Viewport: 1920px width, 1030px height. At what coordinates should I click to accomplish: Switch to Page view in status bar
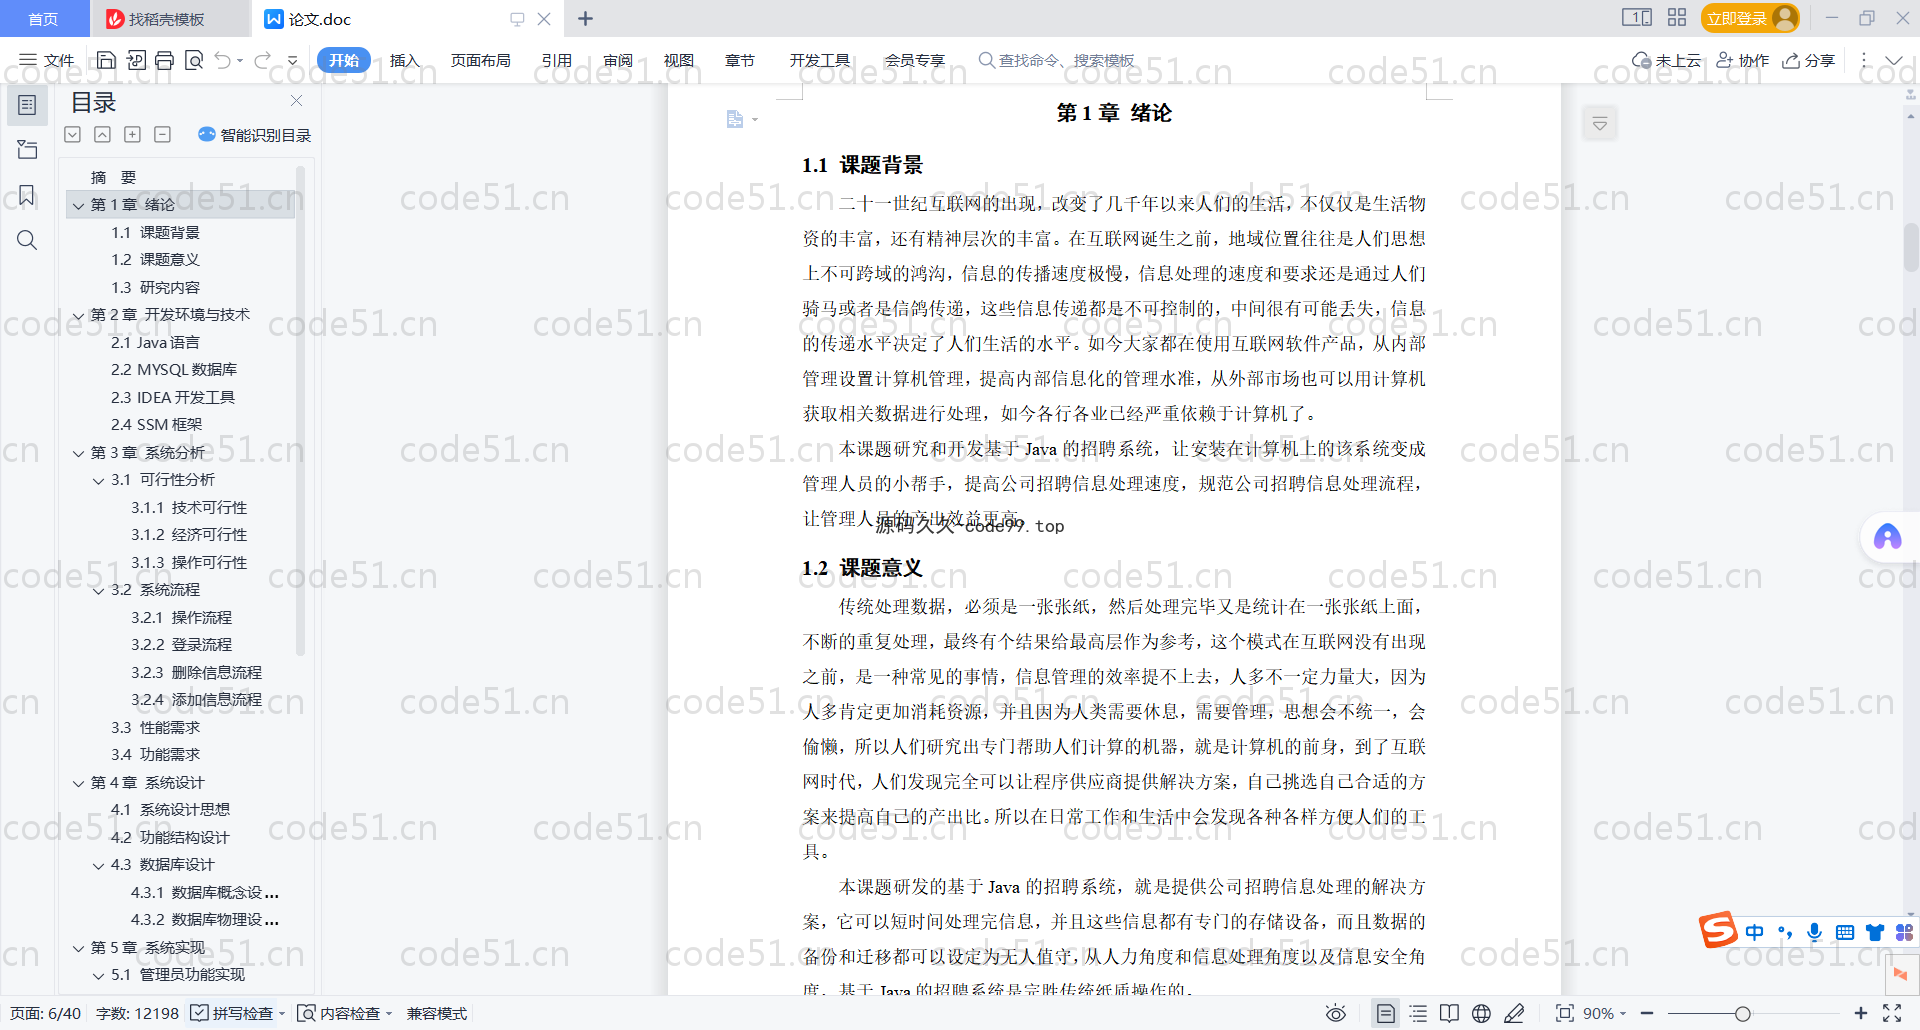tap(1385, 1013)
